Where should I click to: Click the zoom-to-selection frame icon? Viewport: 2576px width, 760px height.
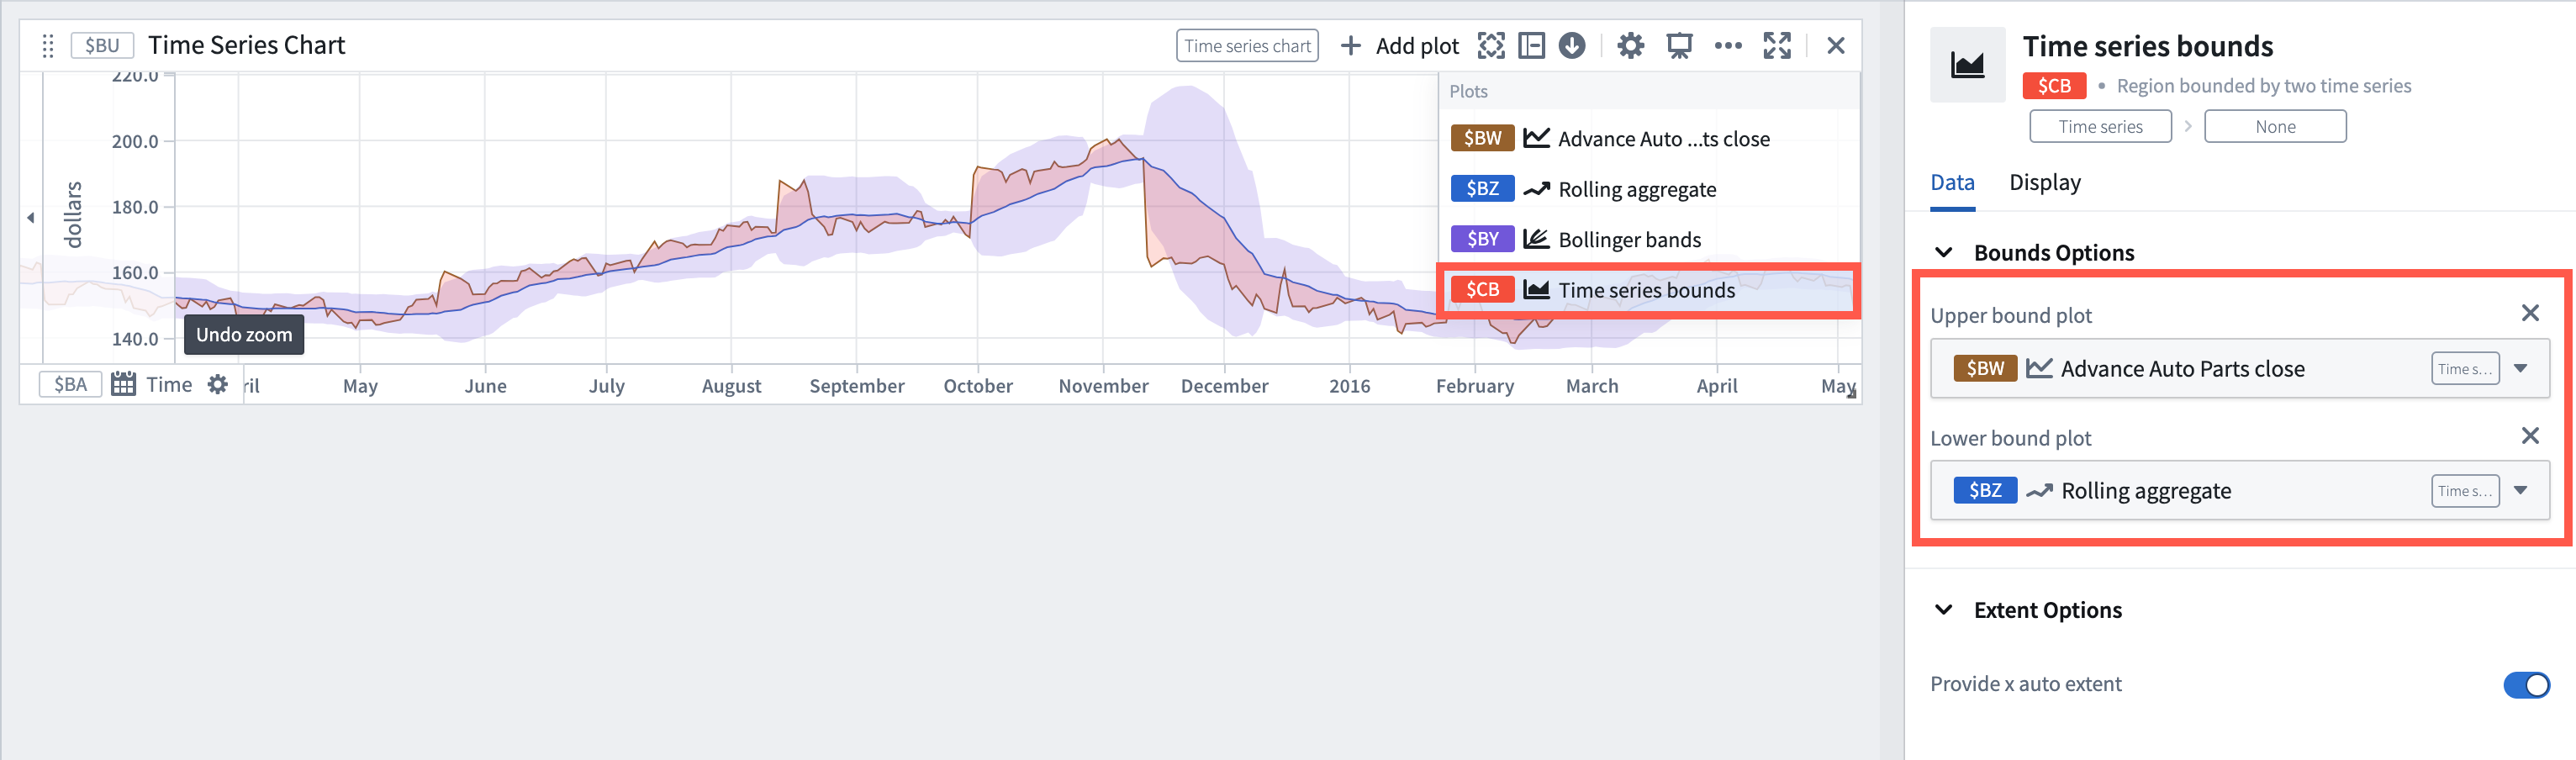coord(1491,46)
